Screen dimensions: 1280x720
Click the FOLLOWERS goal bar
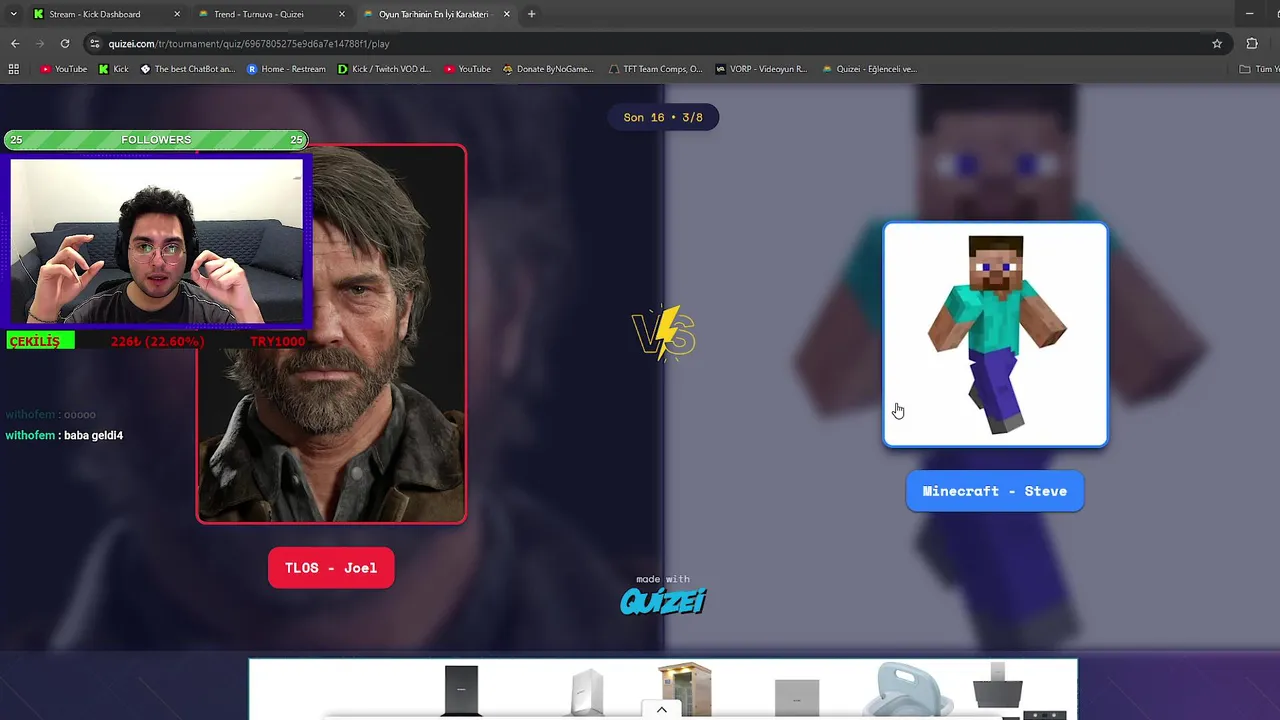tap(156, 140)
